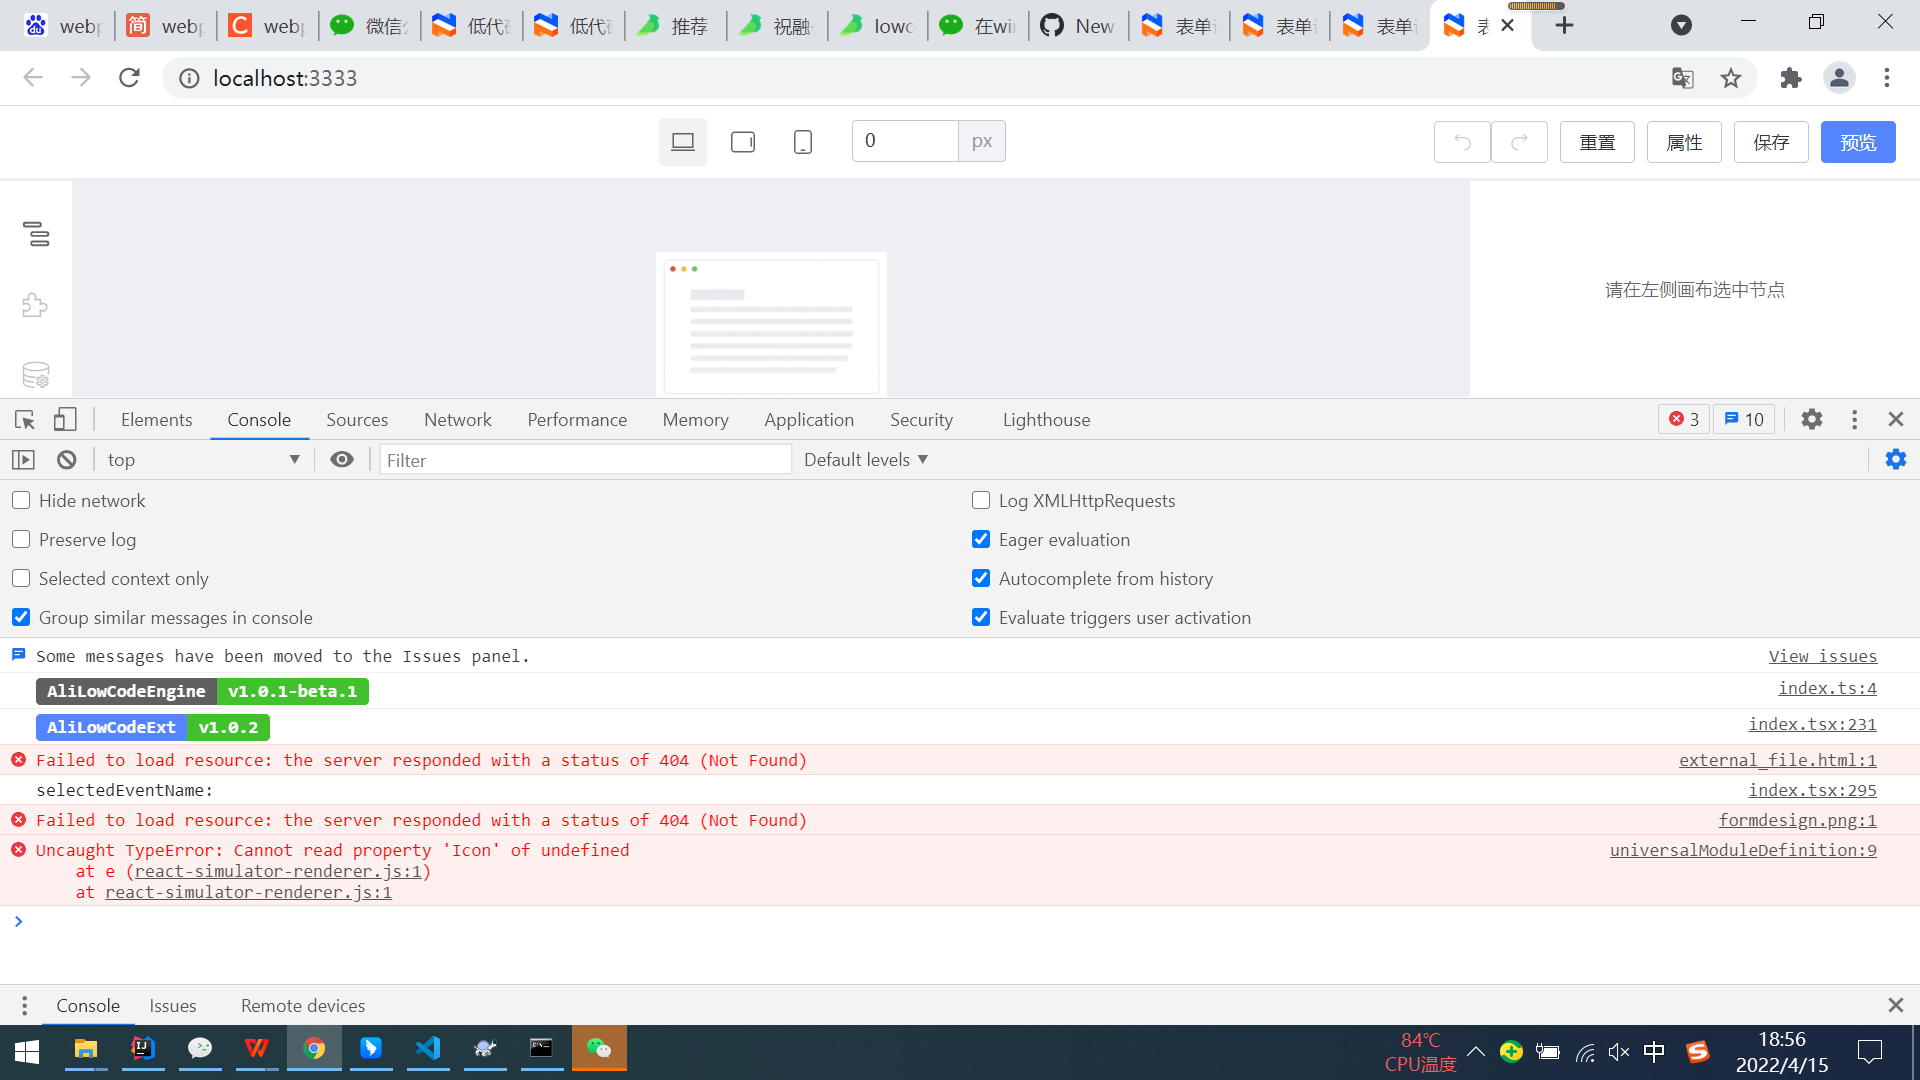Image resolution: width=1920 pixels, height=1080 pixels.
Task: Open the View issues link
Action: coord(1822,656)
